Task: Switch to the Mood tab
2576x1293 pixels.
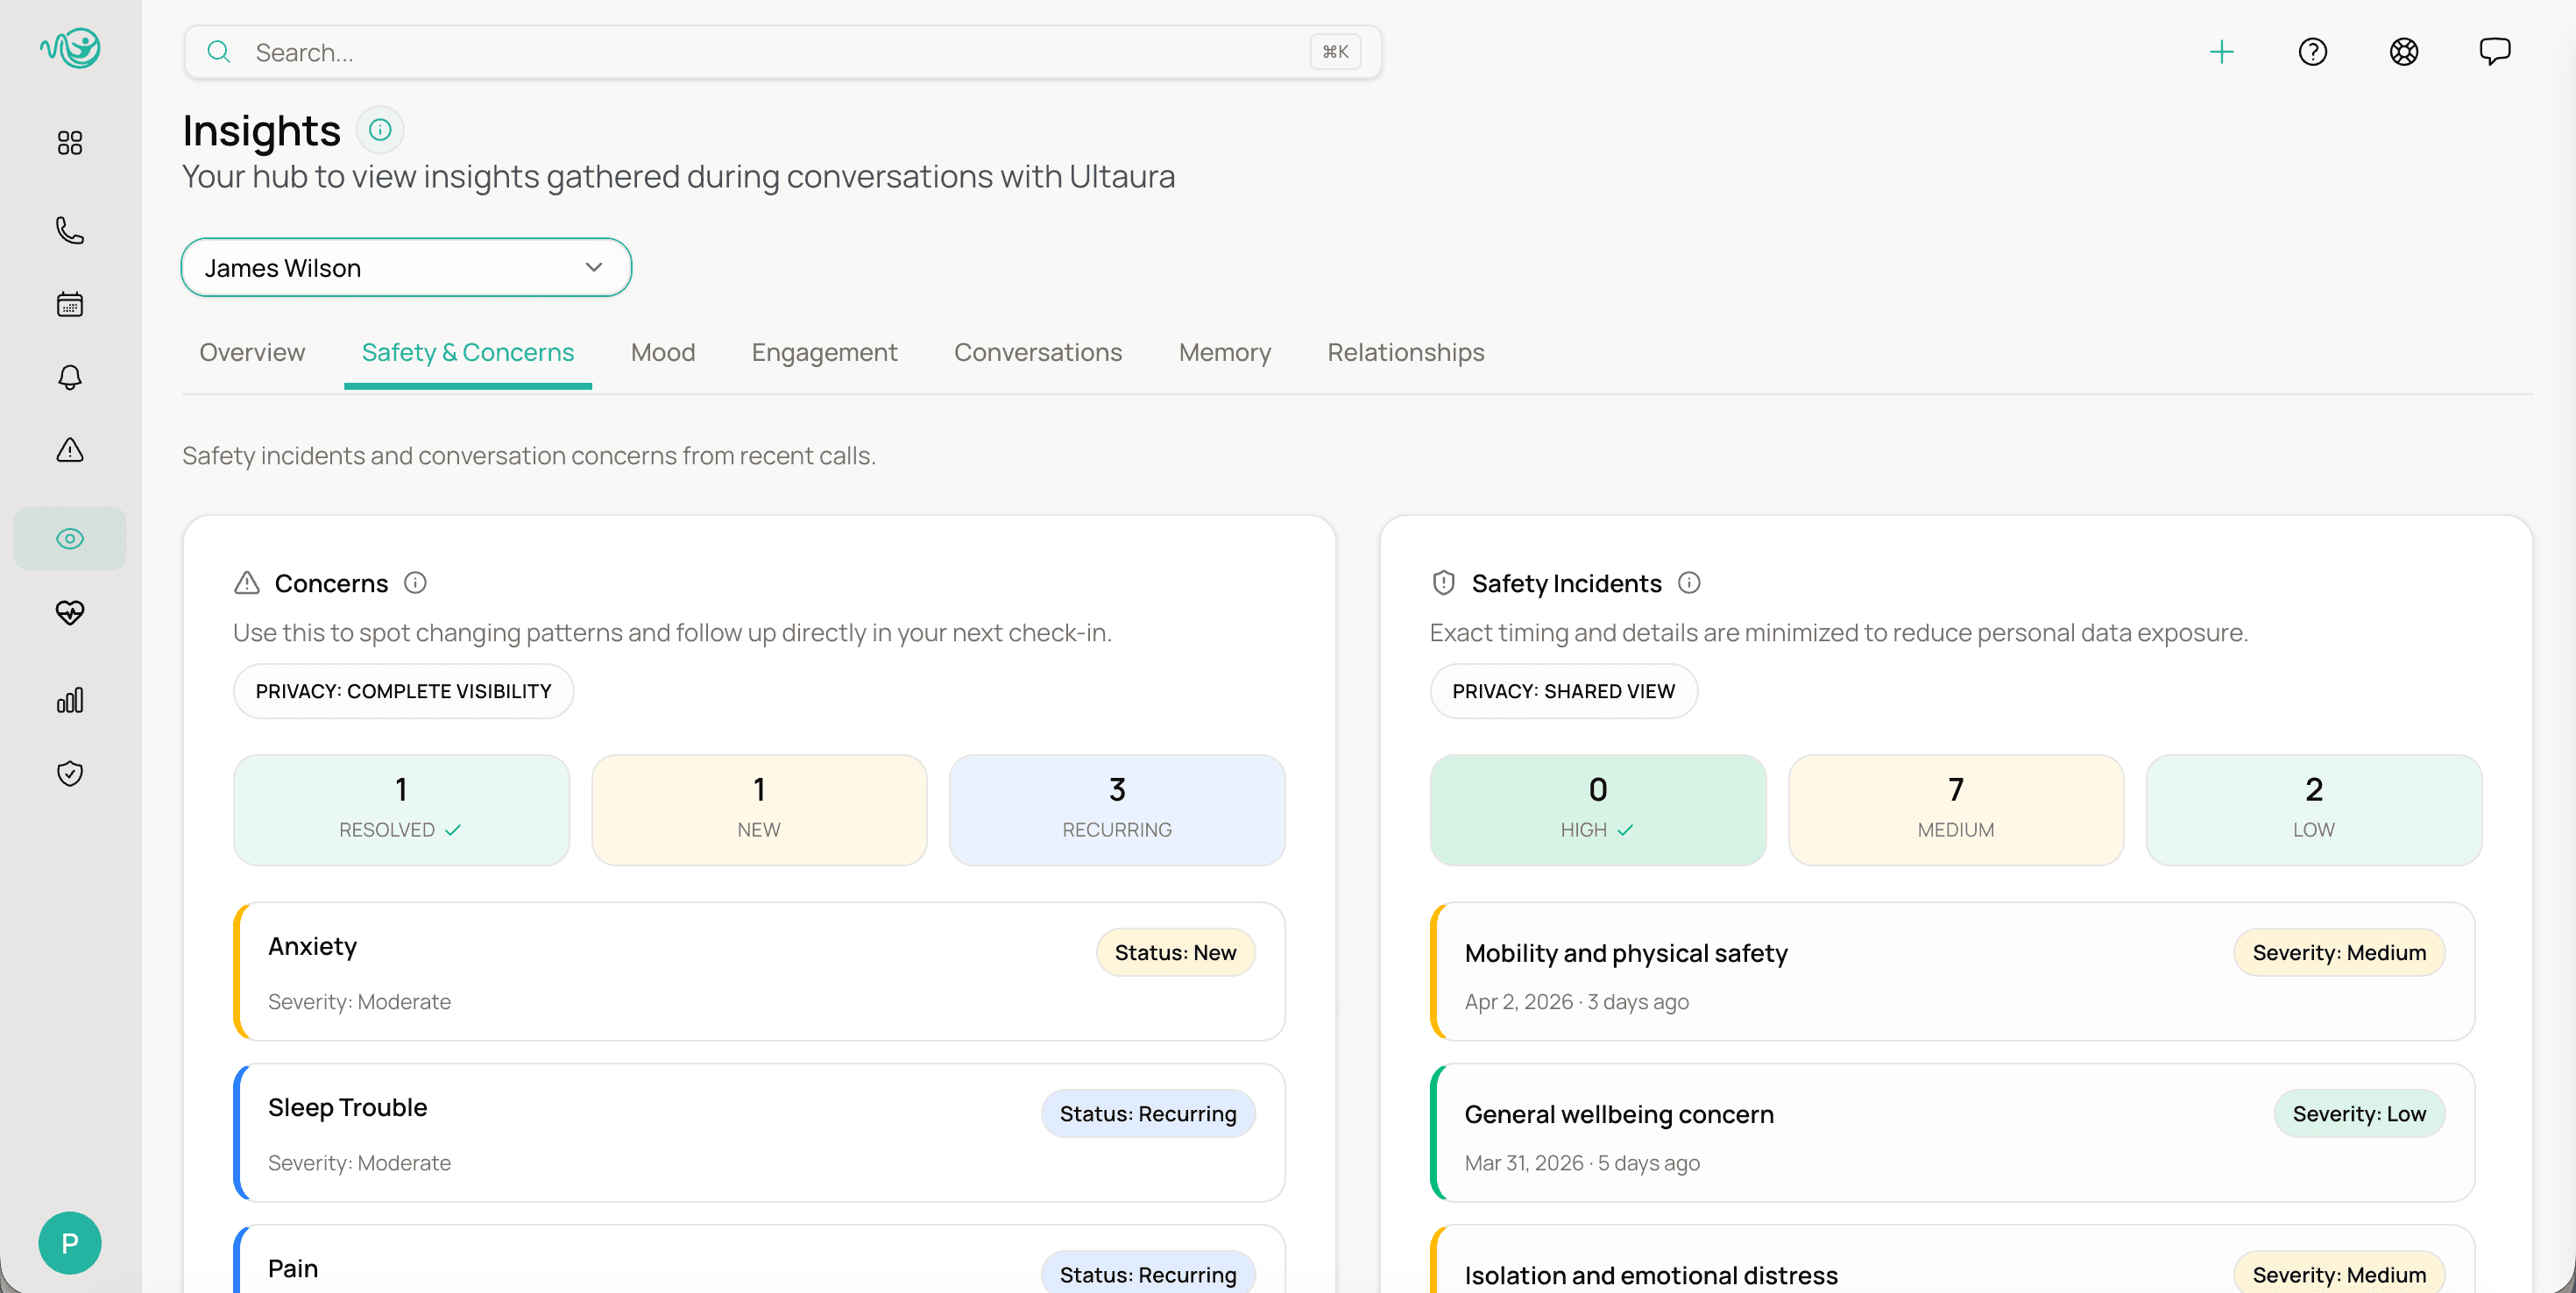Action: click(x=662, y=352)
